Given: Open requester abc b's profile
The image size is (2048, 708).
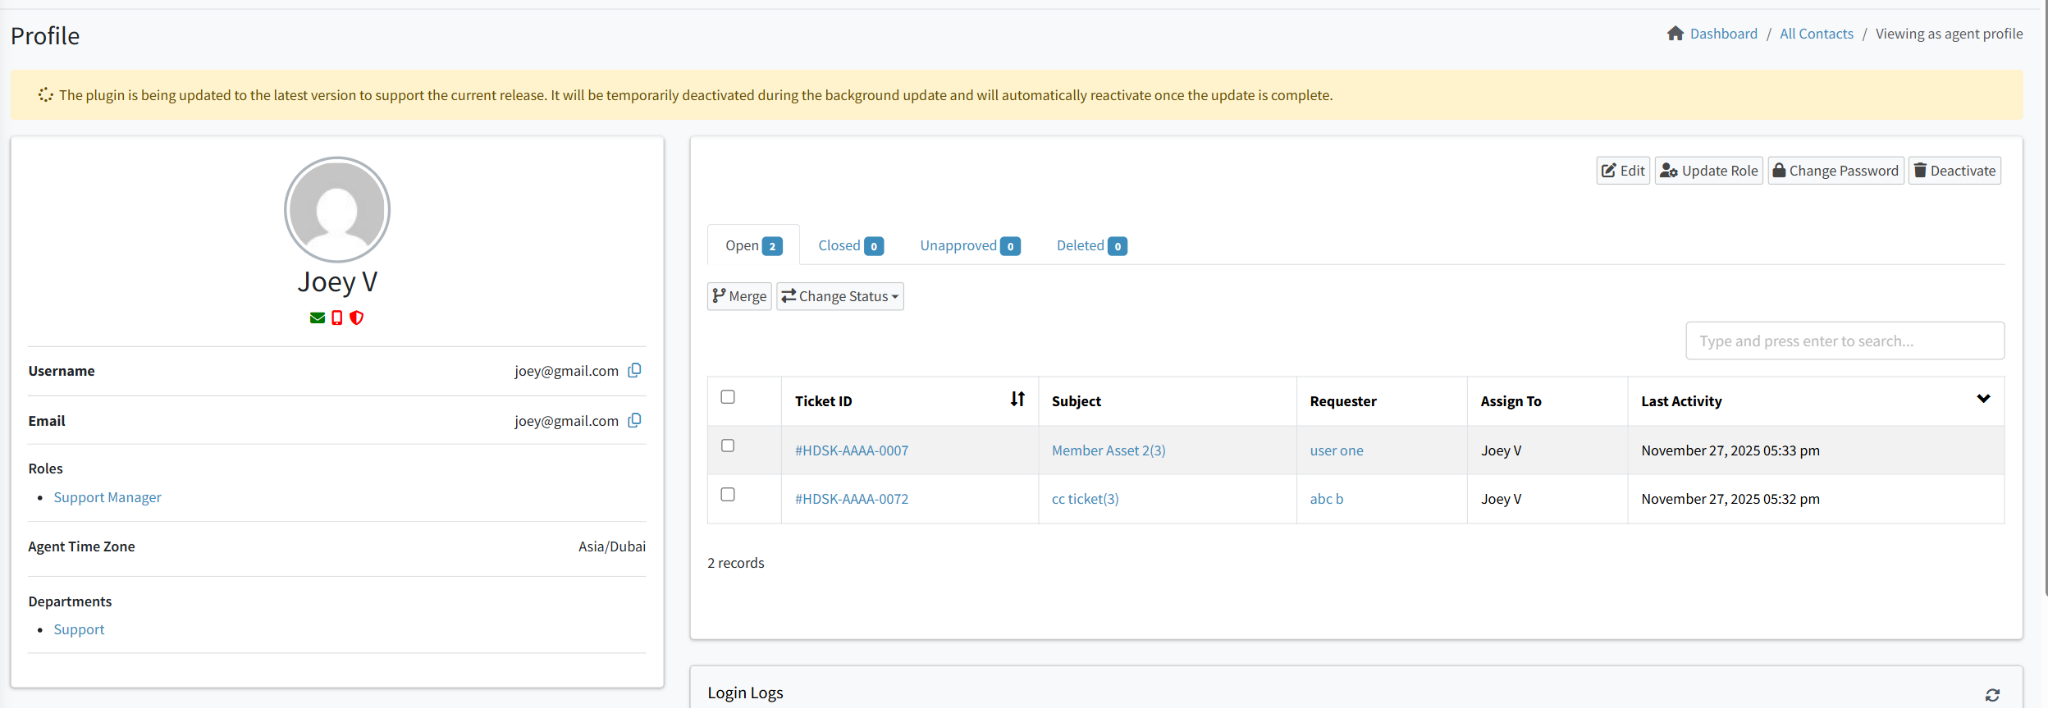Looking at the screenshot, I should click(x=1326, y=499).
